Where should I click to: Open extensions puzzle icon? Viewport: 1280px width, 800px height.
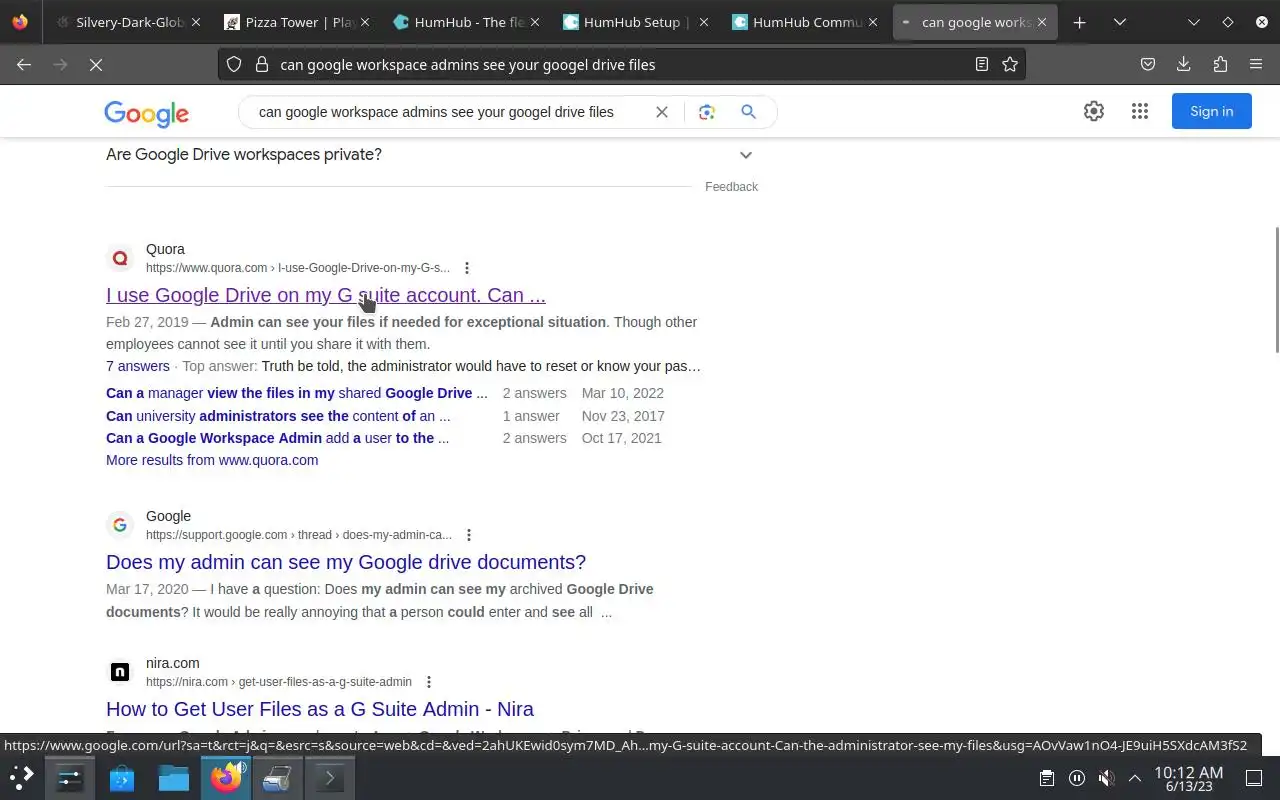coord(1220,64)
